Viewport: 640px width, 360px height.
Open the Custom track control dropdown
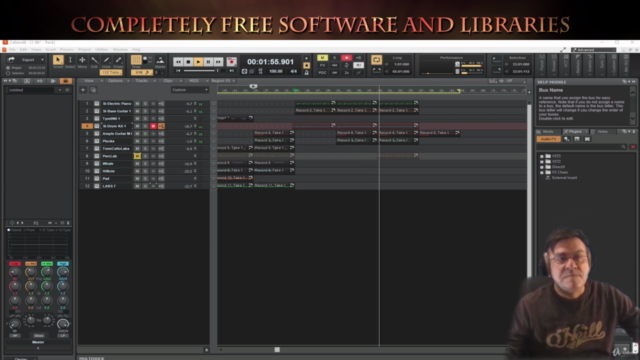coord(190,90)
